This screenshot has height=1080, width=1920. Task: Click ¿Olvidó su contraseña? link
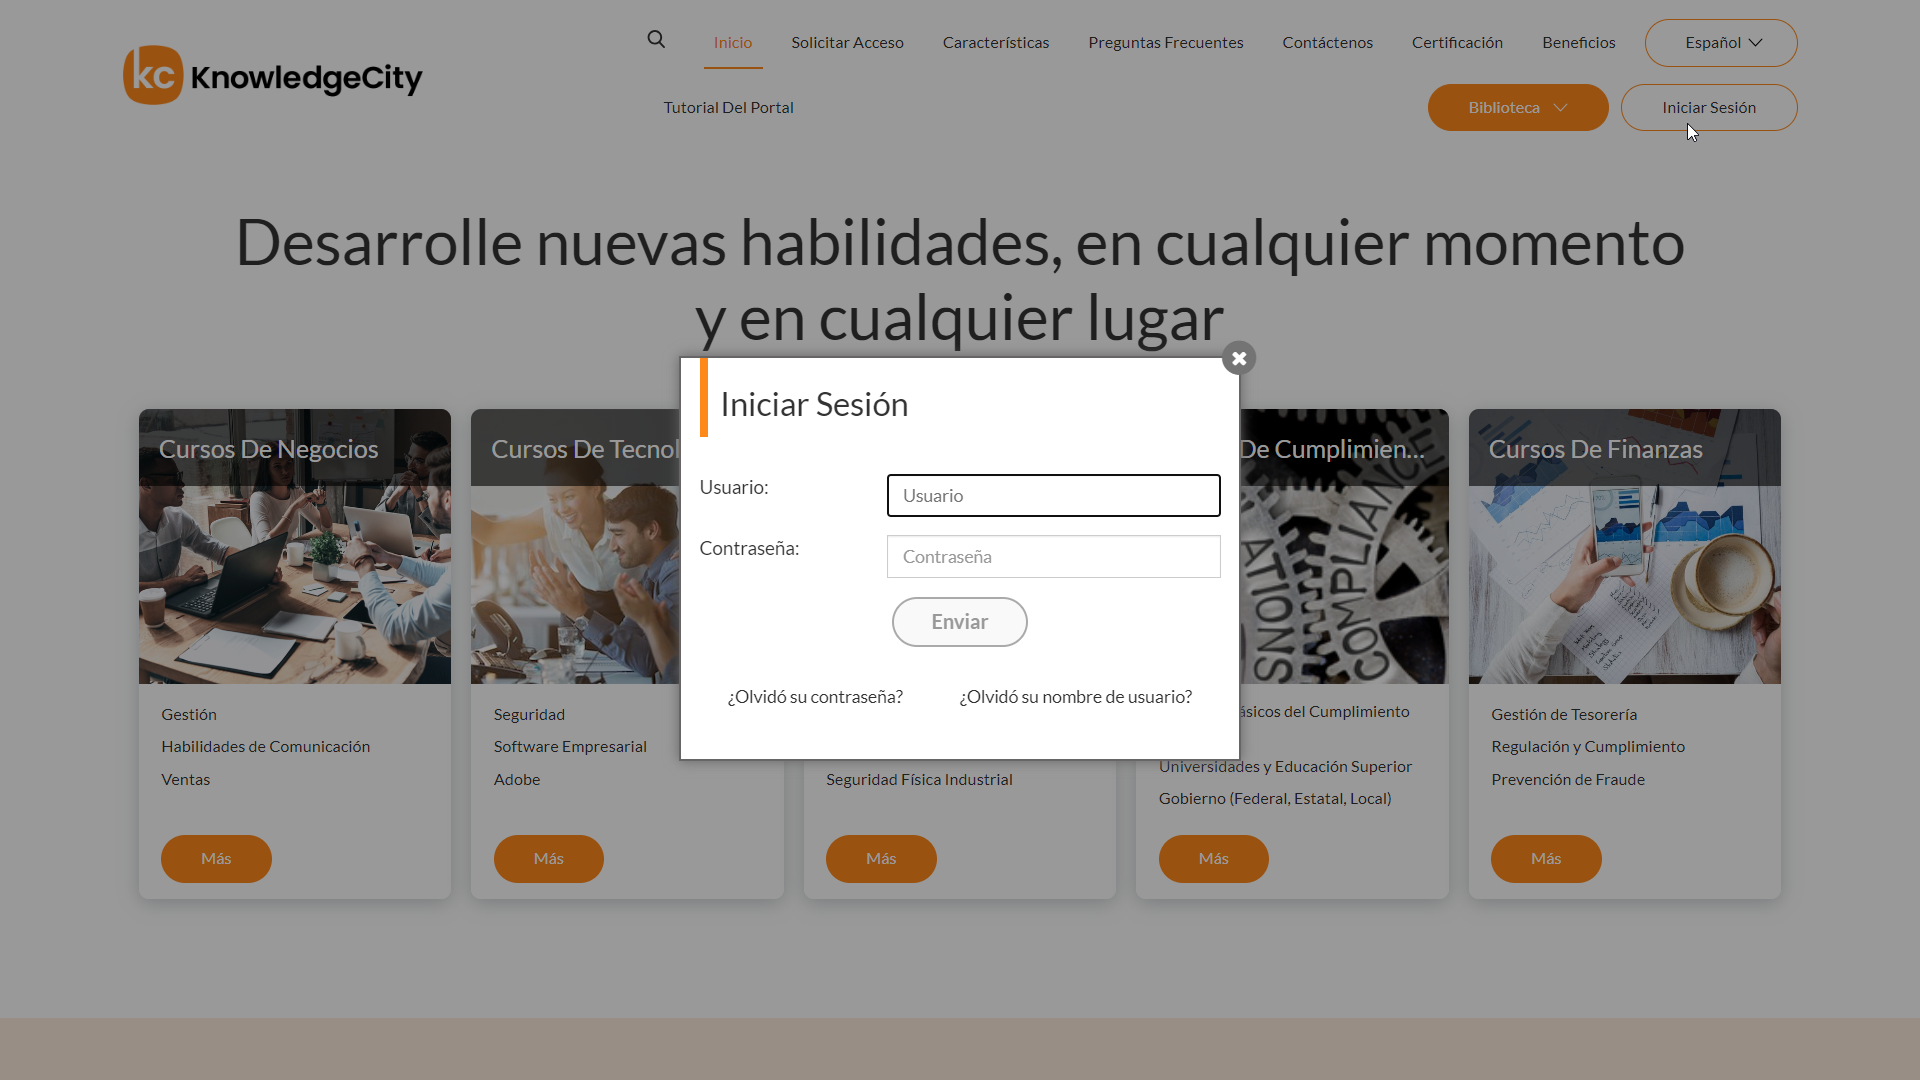pyautogui.click(x=815, y=697)
